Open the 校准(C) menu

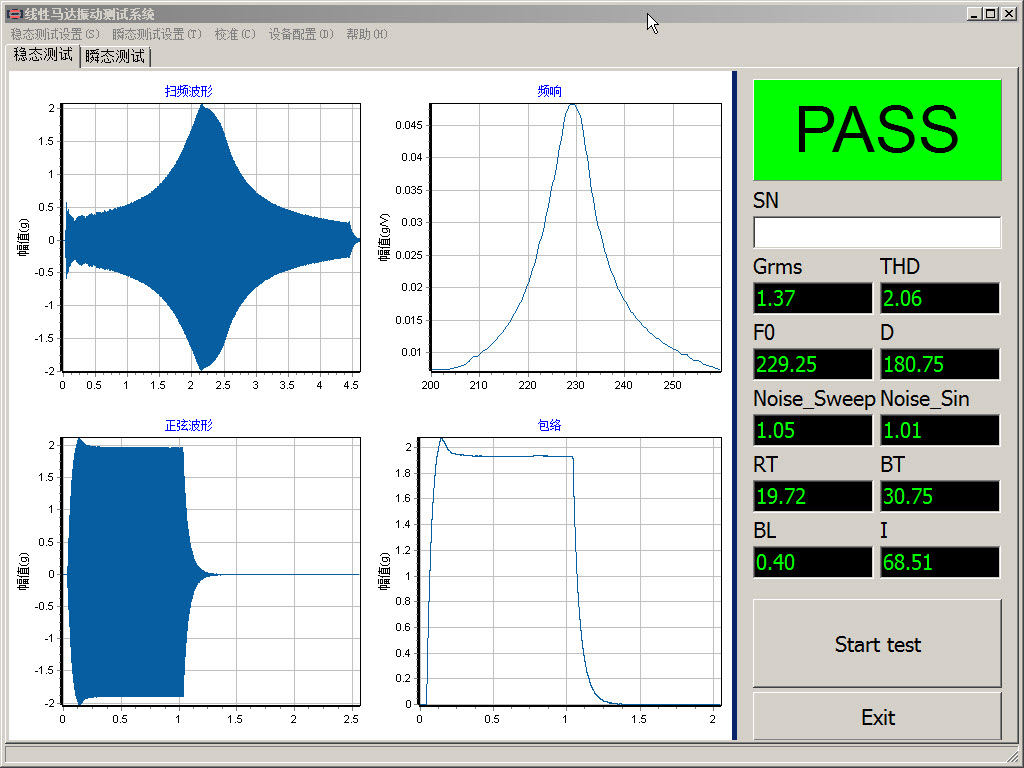point(235,34)
